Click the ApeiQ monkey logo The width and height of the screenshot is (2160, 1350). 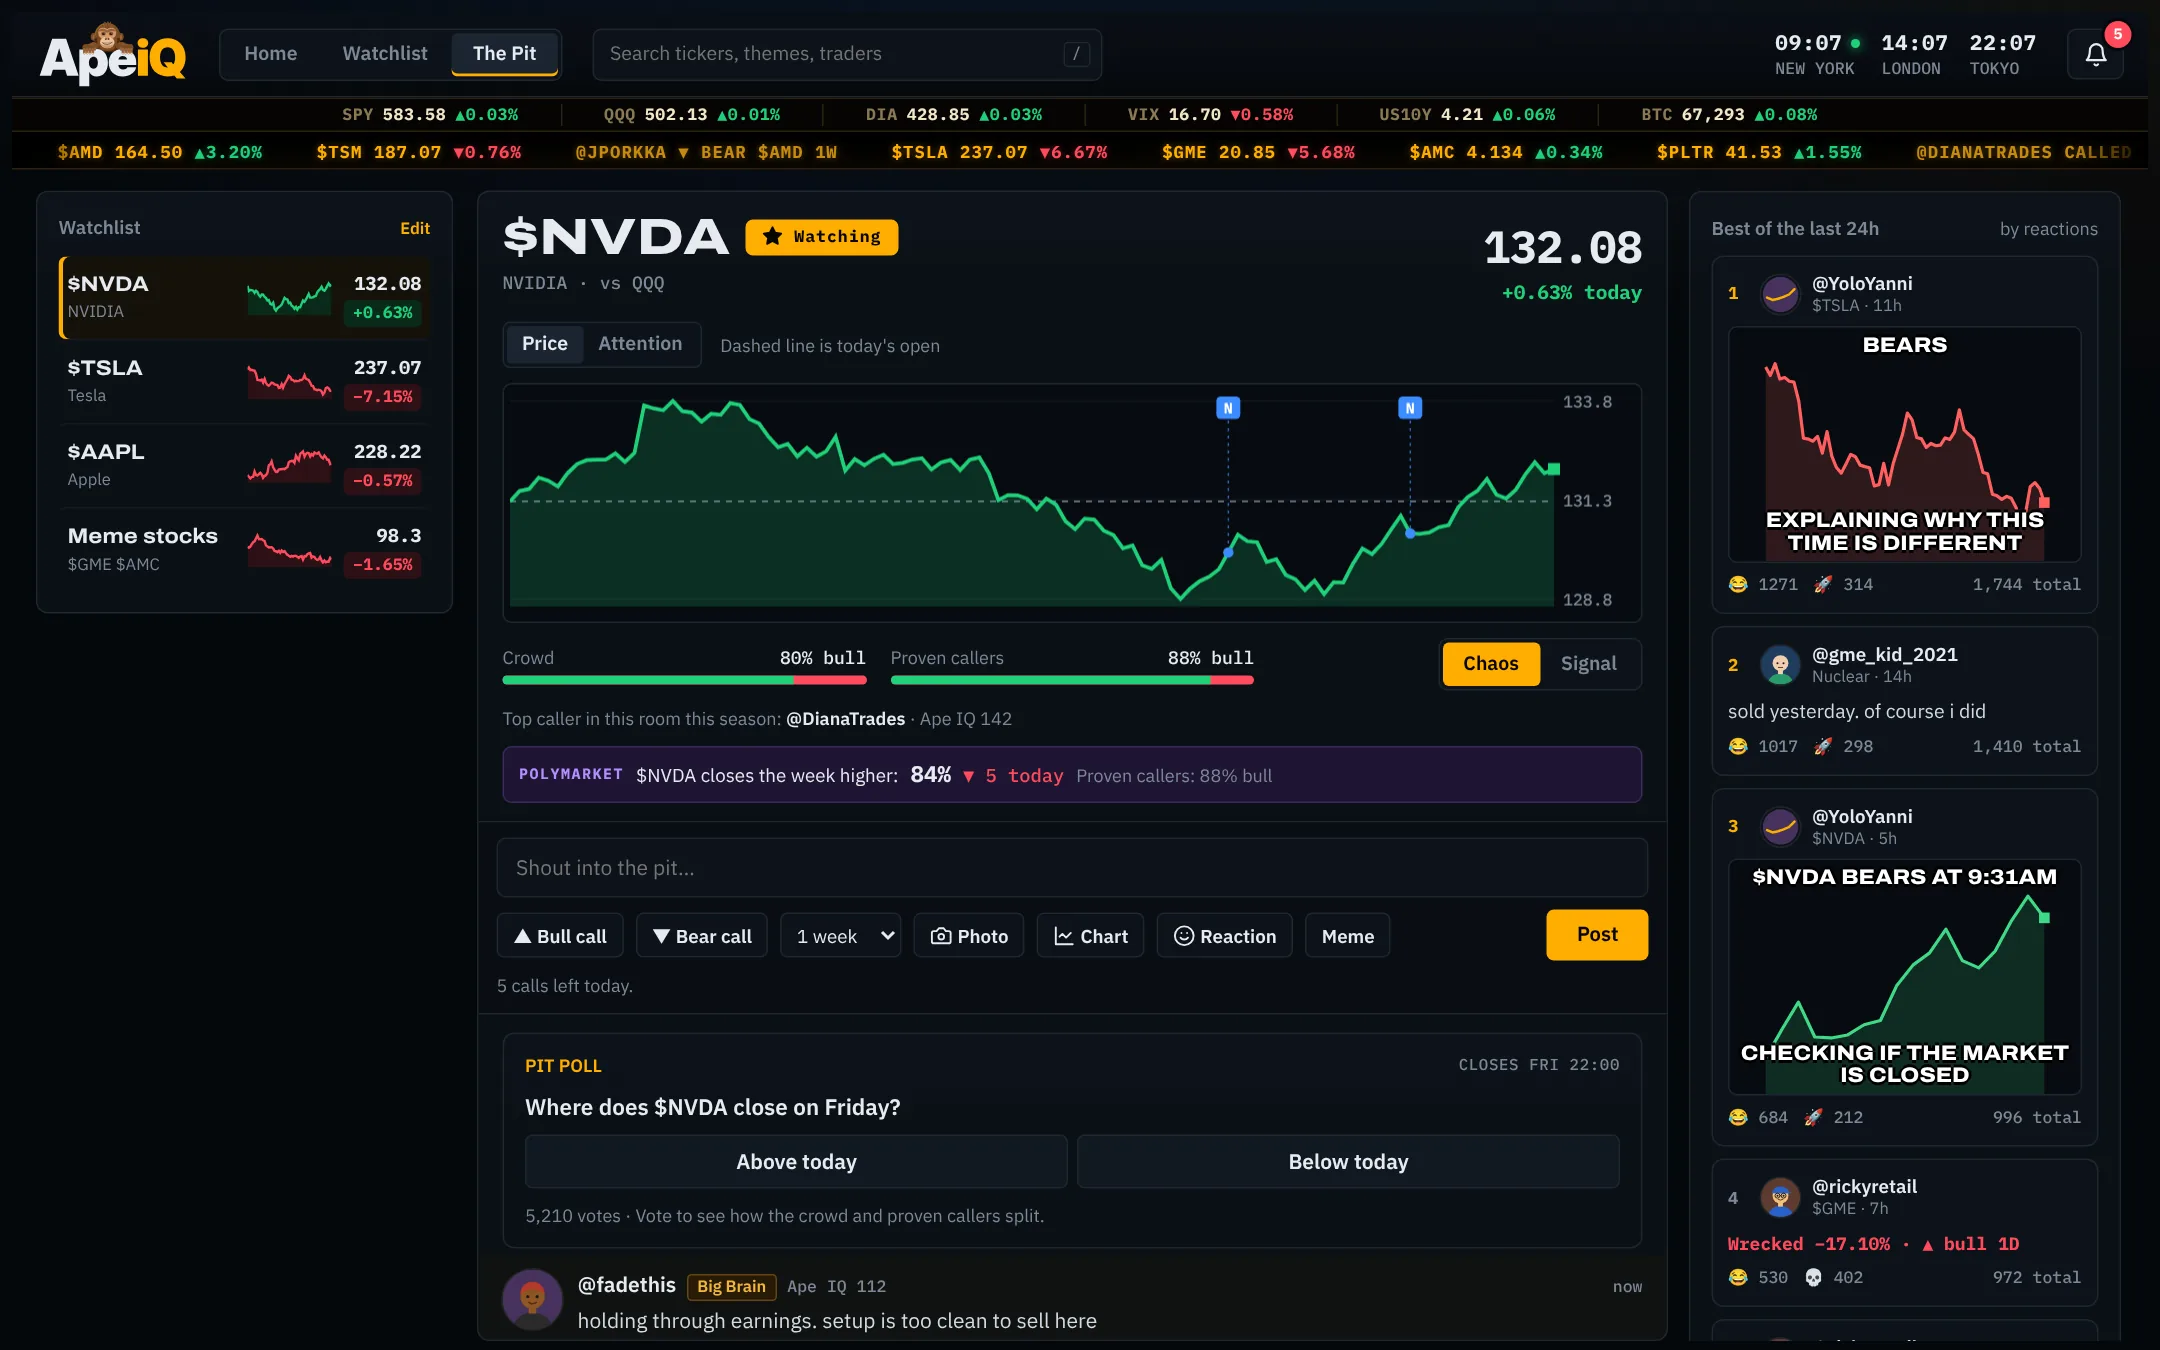(x=113, y=53)
